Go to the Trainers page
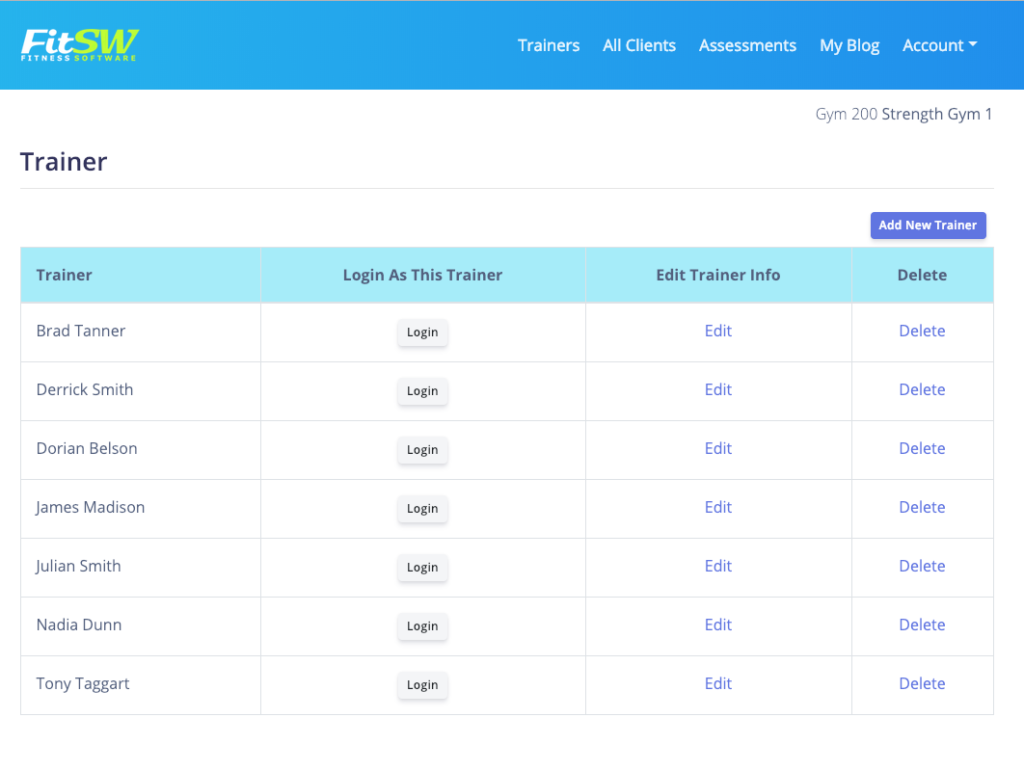The image size is (1024, 771). click(548, 45)
